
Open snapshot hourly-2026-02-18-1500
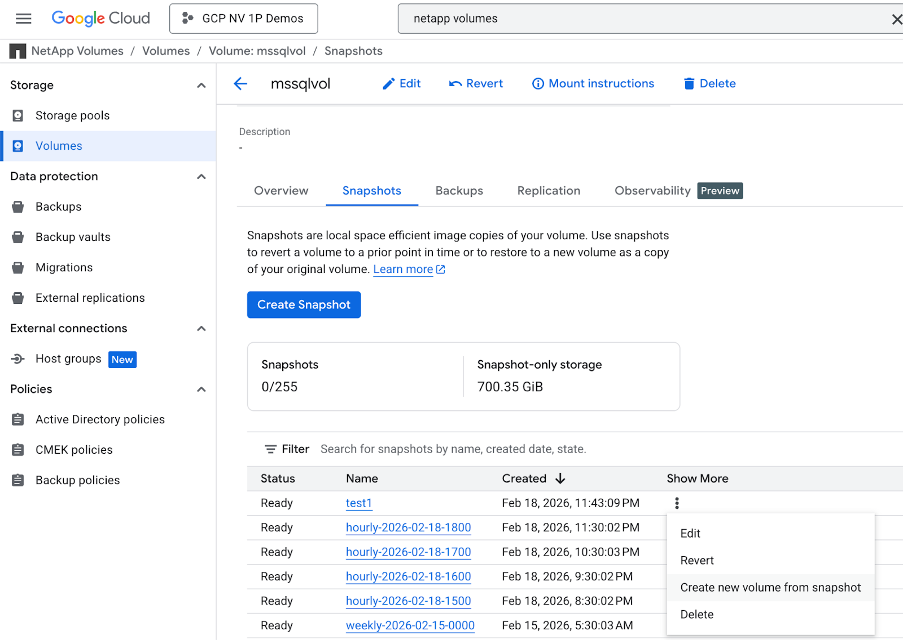(x=408, y=601)
